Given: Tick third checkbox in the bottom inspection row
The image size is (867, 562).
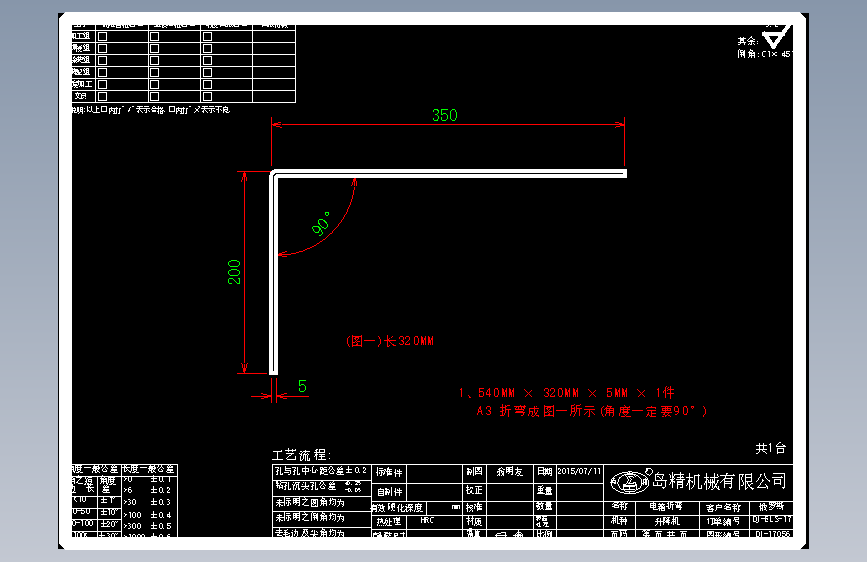Looking at the screenshot, I should click(207, 97).
